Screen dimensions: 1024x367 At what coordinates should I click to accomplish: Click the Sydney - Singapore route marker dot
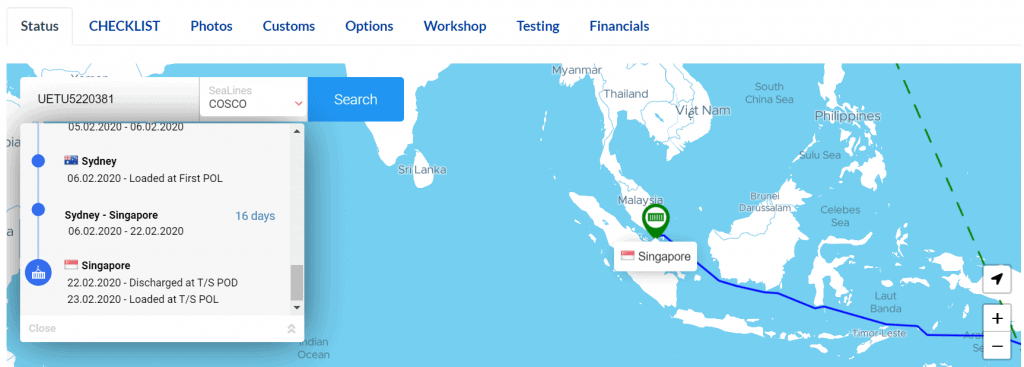pos(39,210)
